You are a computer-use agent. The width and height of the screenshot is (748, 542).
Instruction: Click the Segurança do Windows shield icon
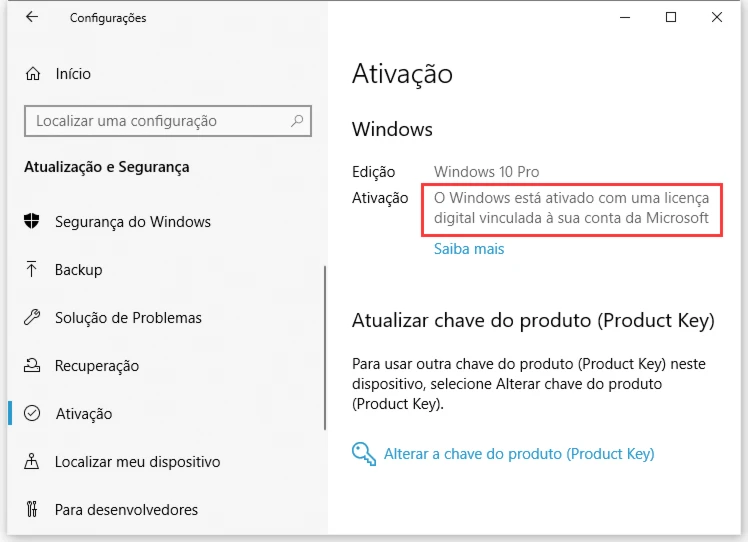(x=33, y=222)
